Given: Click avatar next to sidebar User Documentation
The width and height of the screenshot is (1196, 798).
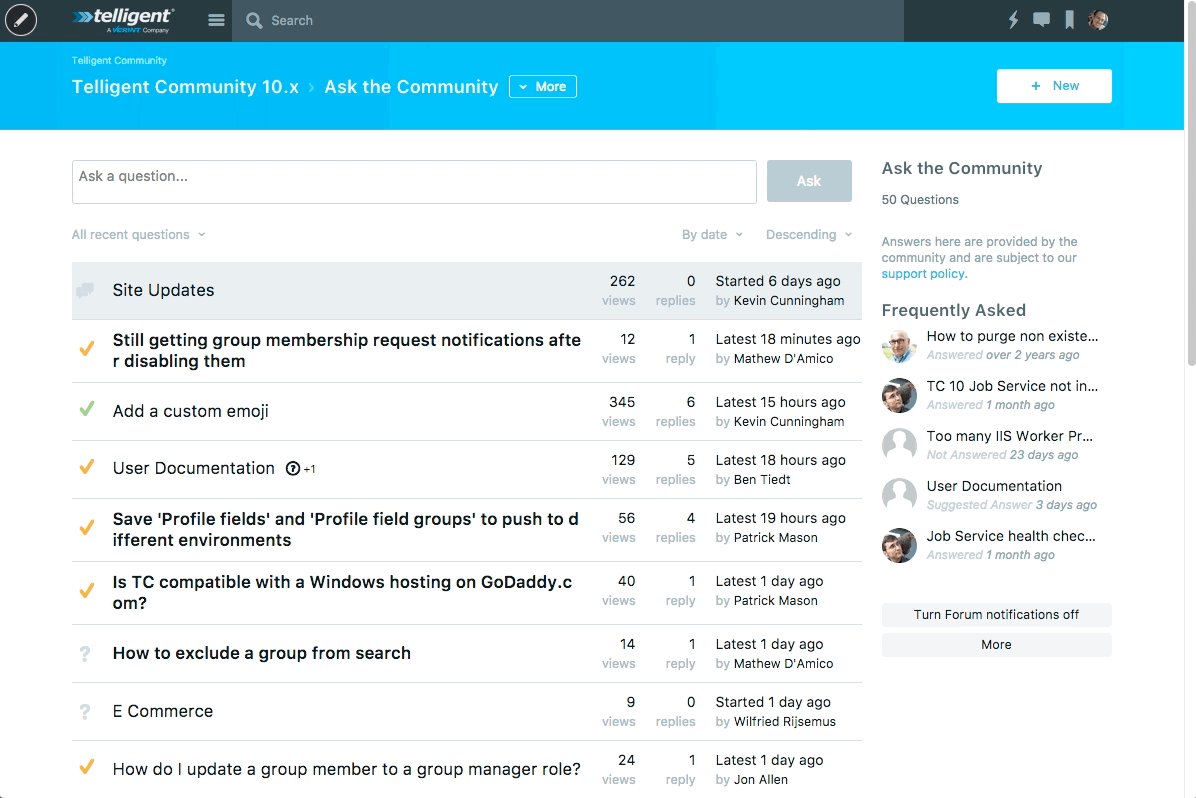Looking at the screenshot, I should coord(899,495).
